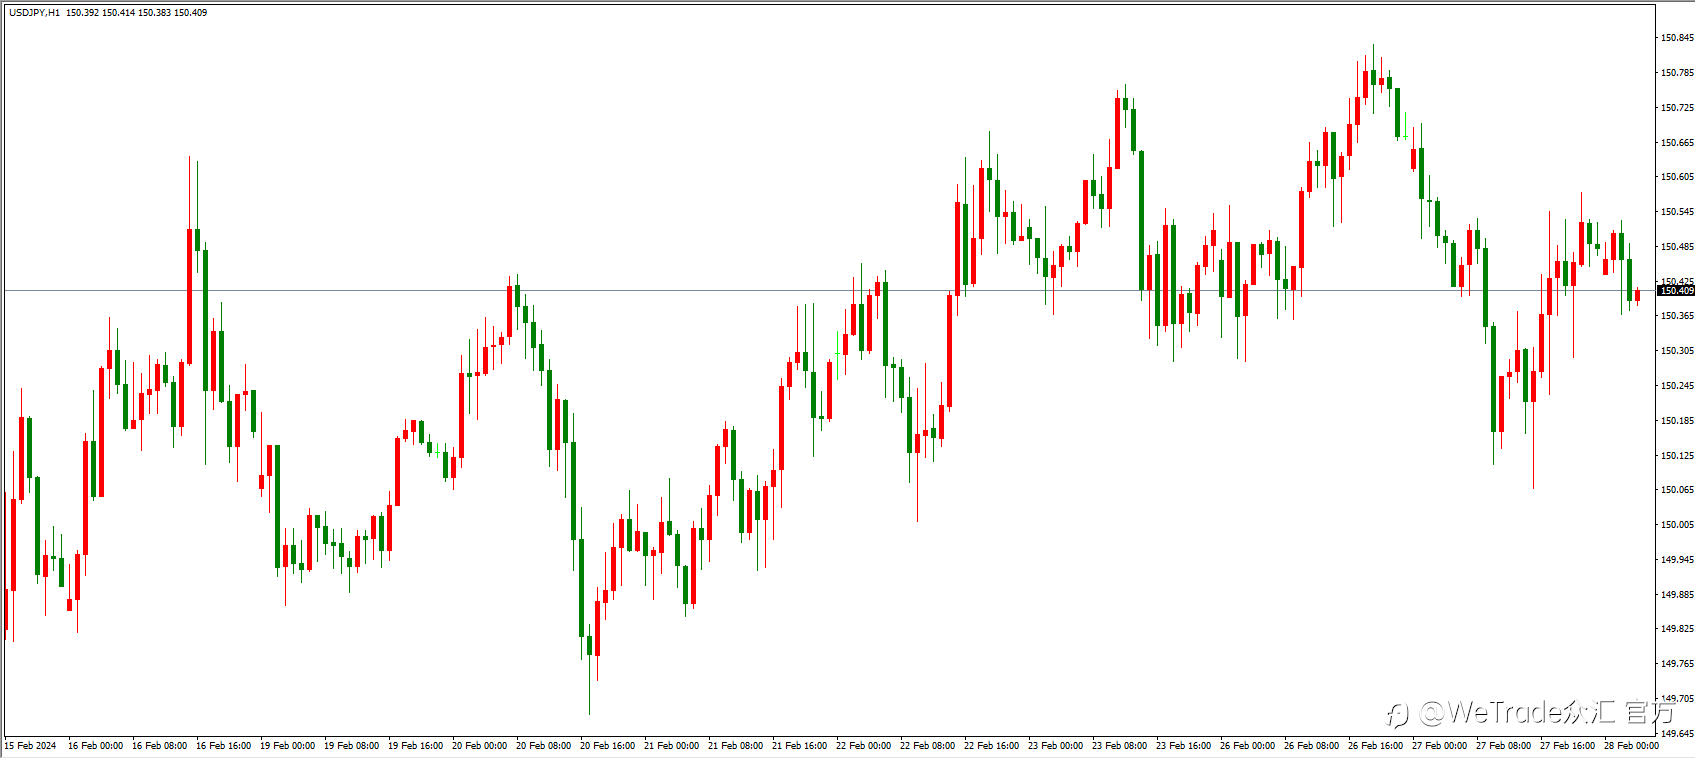Click the 23 Feb 08:00 time label
The height and width of the screenshot is (759, 1695).
click(x=1120, y=746)
